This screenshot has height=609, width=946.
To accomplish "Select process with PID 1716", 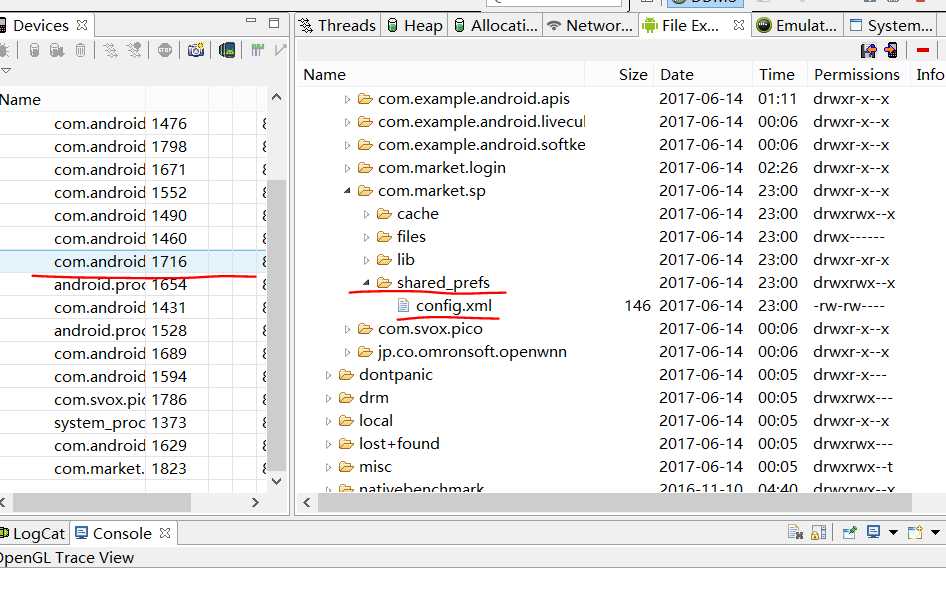I will point(133,261).
